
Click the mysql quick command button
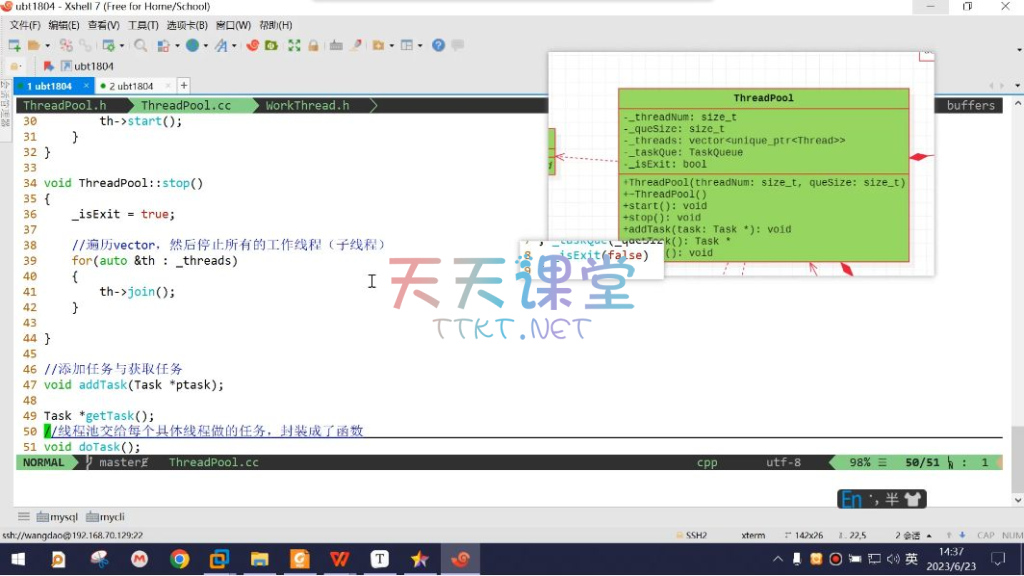pyautogui.click(x=57, y=516)
